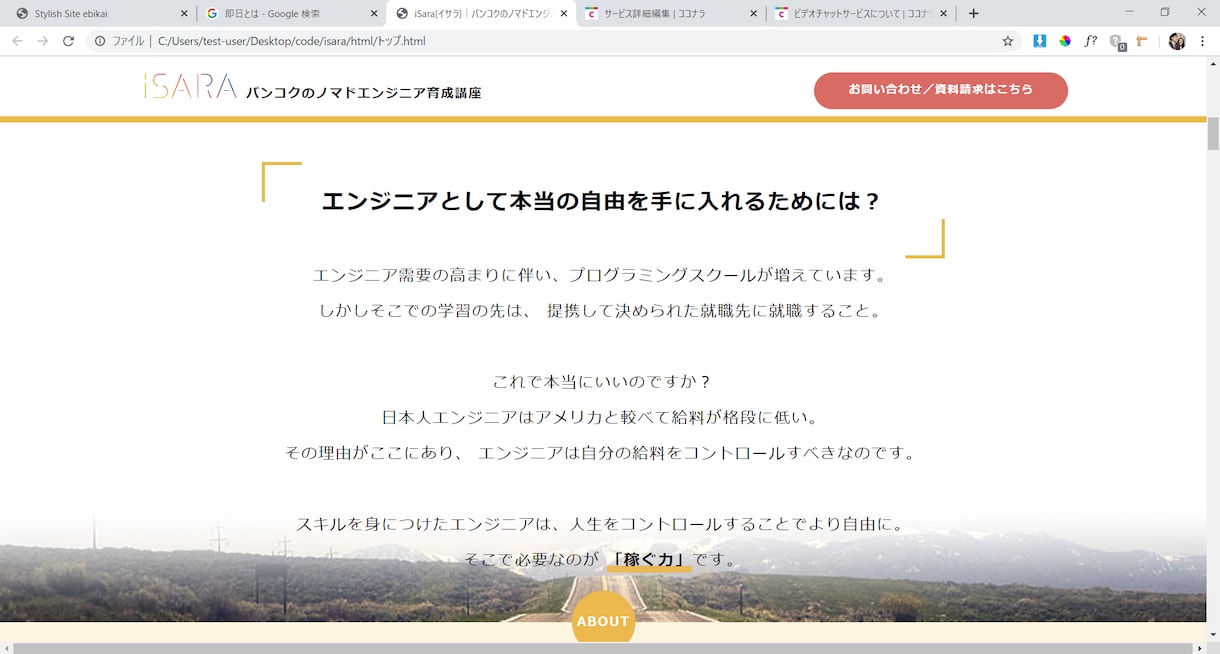Click お問い合わせ／資料請求はこちら button
Screen dimensions: 1220x654
click(941, 90)
